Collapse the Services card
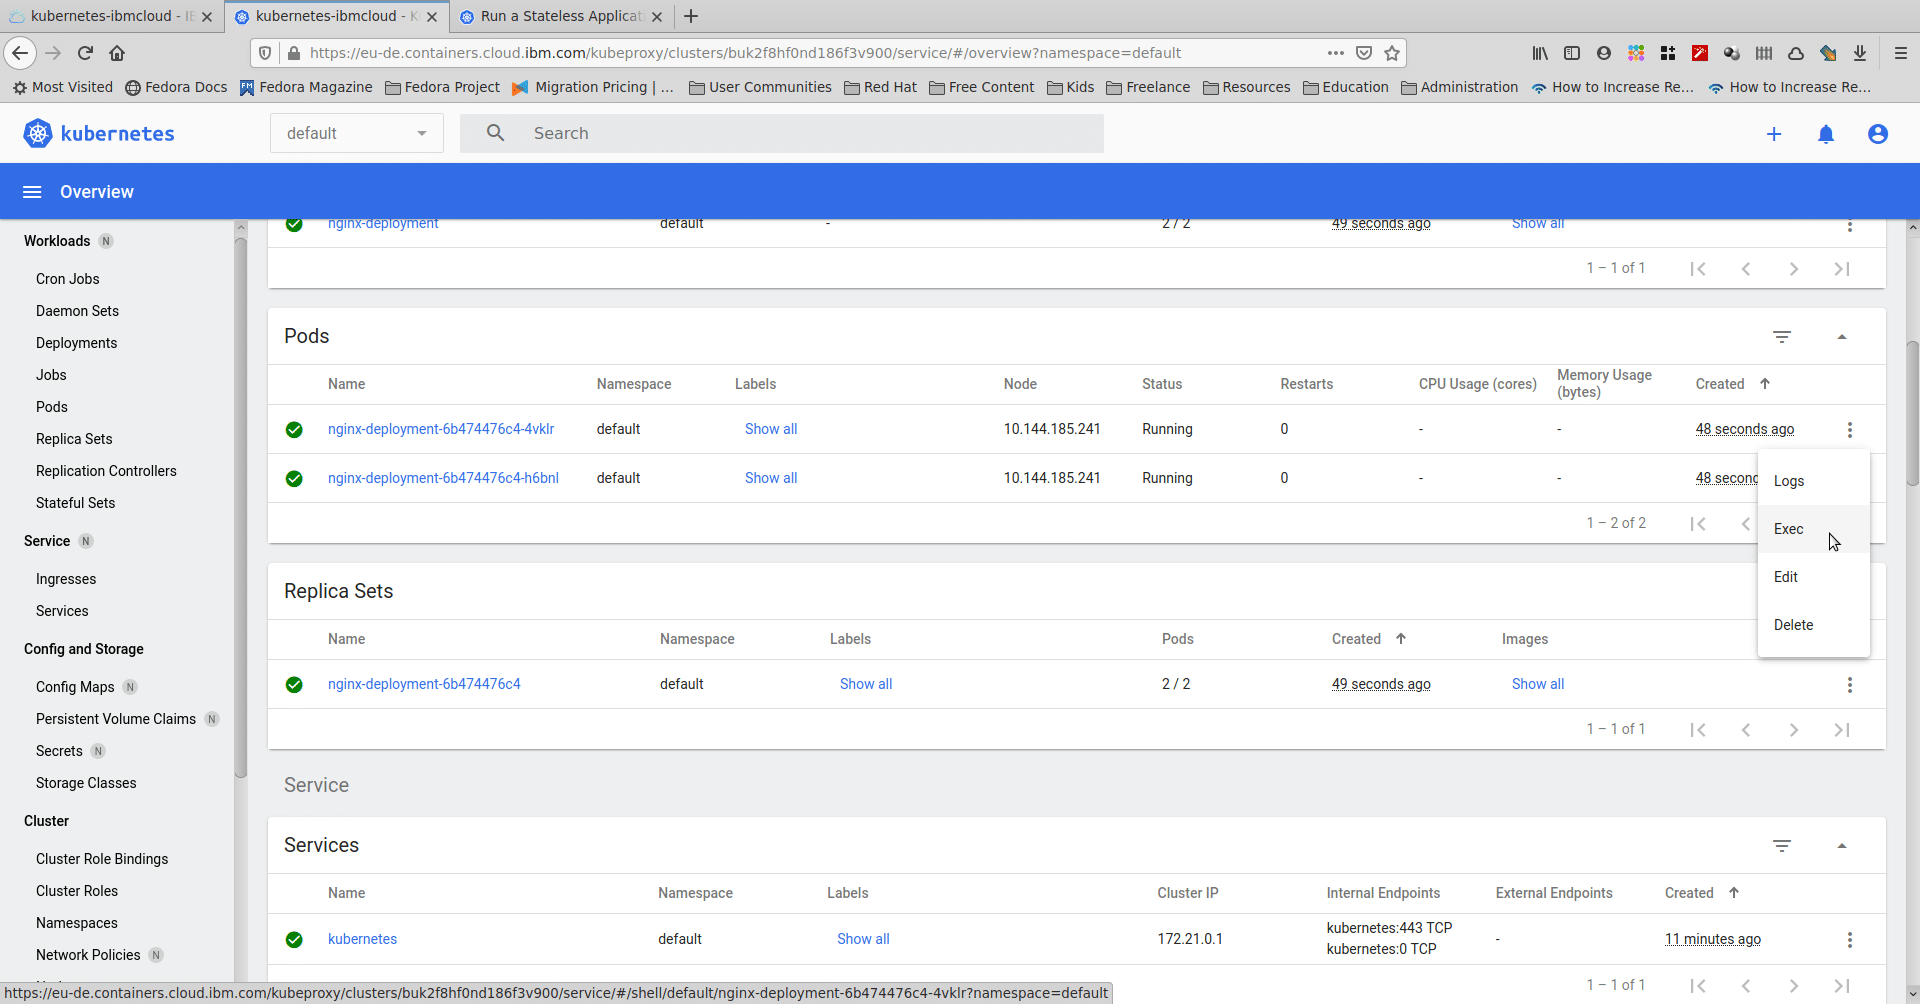1920x1004 pixels. tap(1842, 846)
